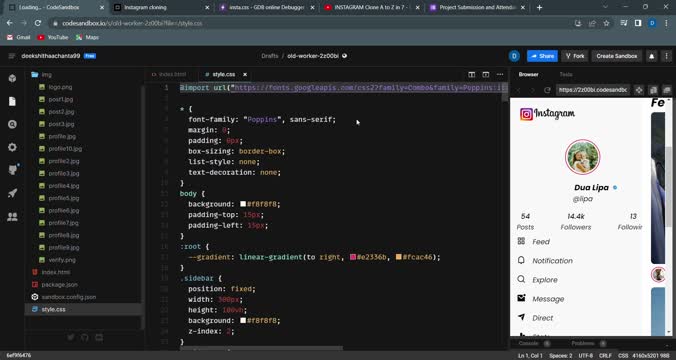This screenshot has height=360, width=676.
Task: Open the GitHub icon in activity bar
Action: click(x=13, y=170)
